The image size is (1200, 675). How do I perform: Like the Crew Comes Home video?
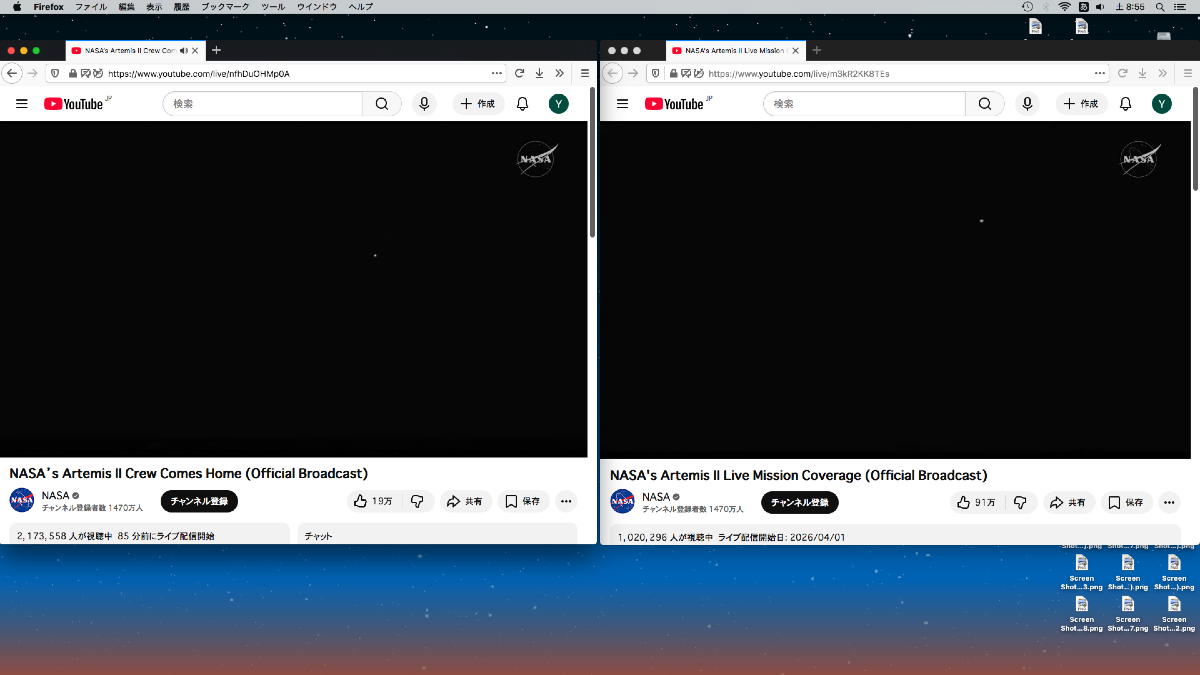[372, 501]
